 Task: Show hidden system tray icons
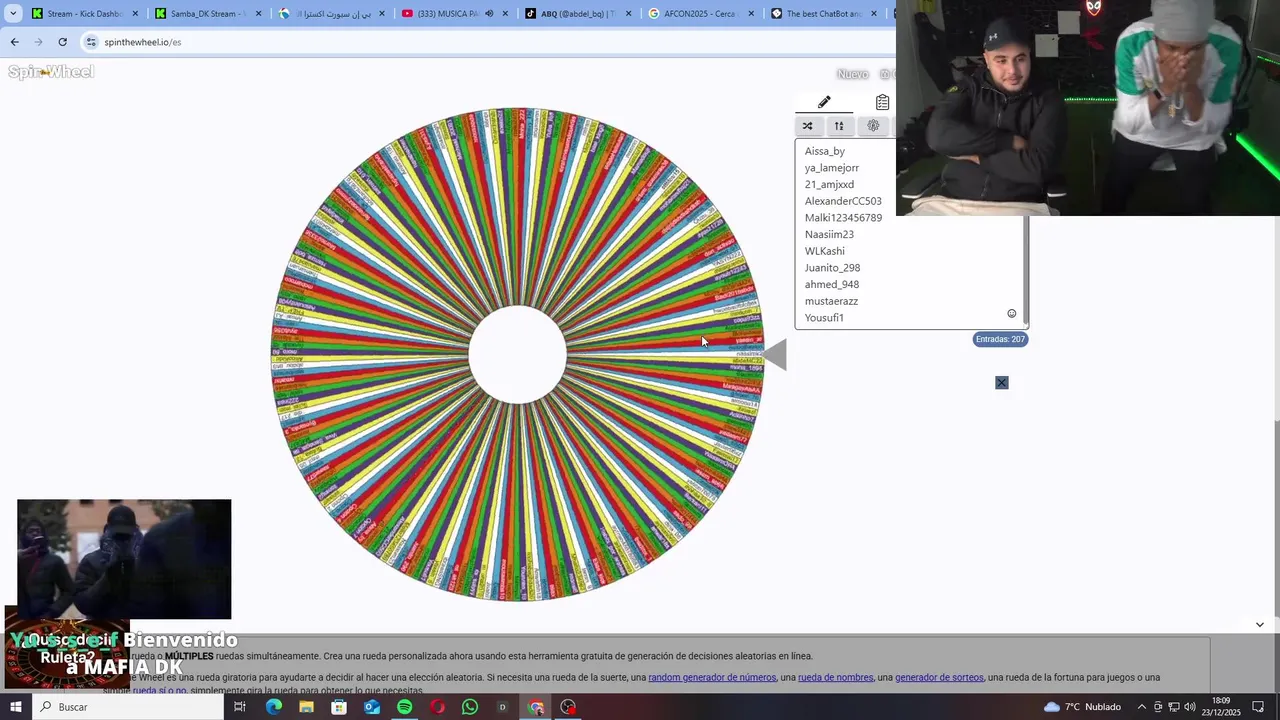pos(1142,707)
